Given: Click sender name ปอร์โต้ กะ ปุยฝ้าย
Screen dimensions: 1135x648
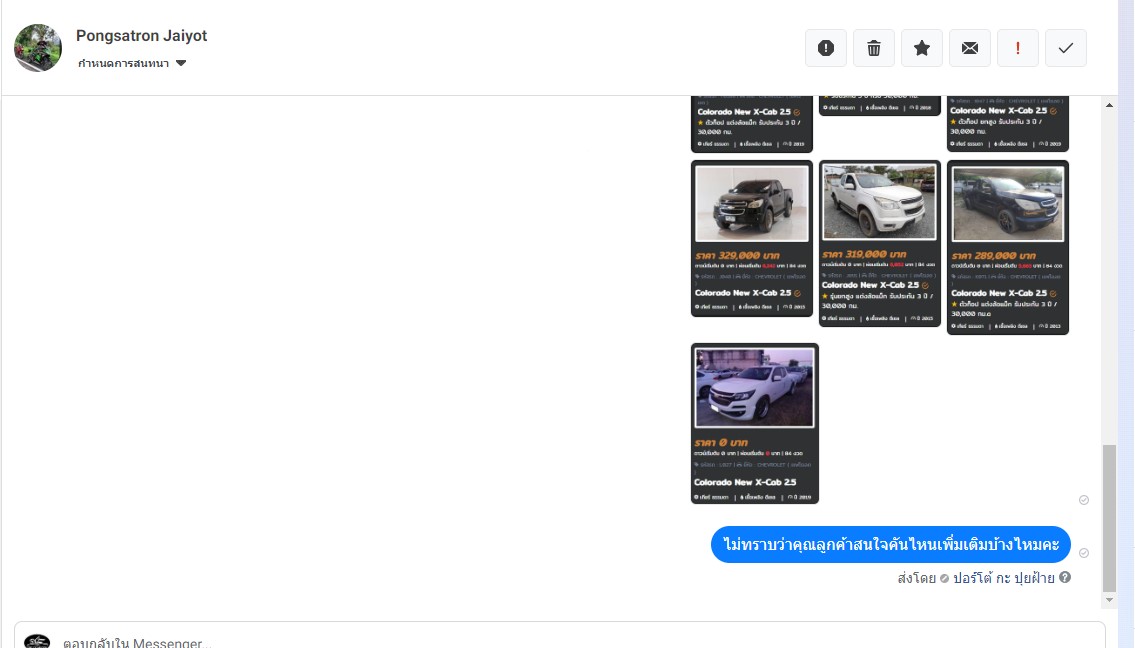Looking at the screenshot, I should [1002, 578].
